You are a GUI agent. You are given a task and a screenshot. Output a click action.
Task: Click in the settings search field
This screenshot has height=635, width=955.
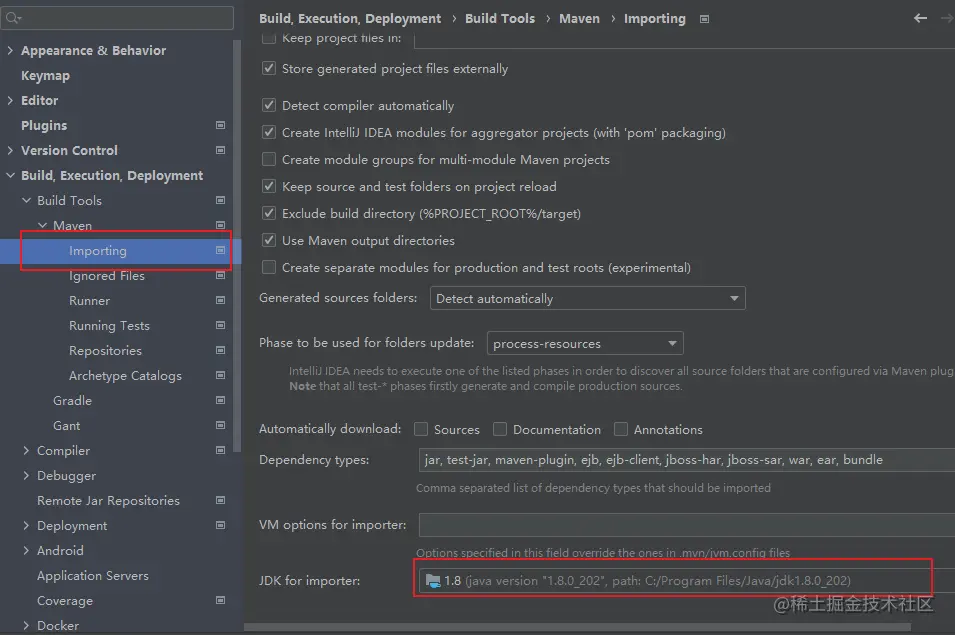point(117,18)
